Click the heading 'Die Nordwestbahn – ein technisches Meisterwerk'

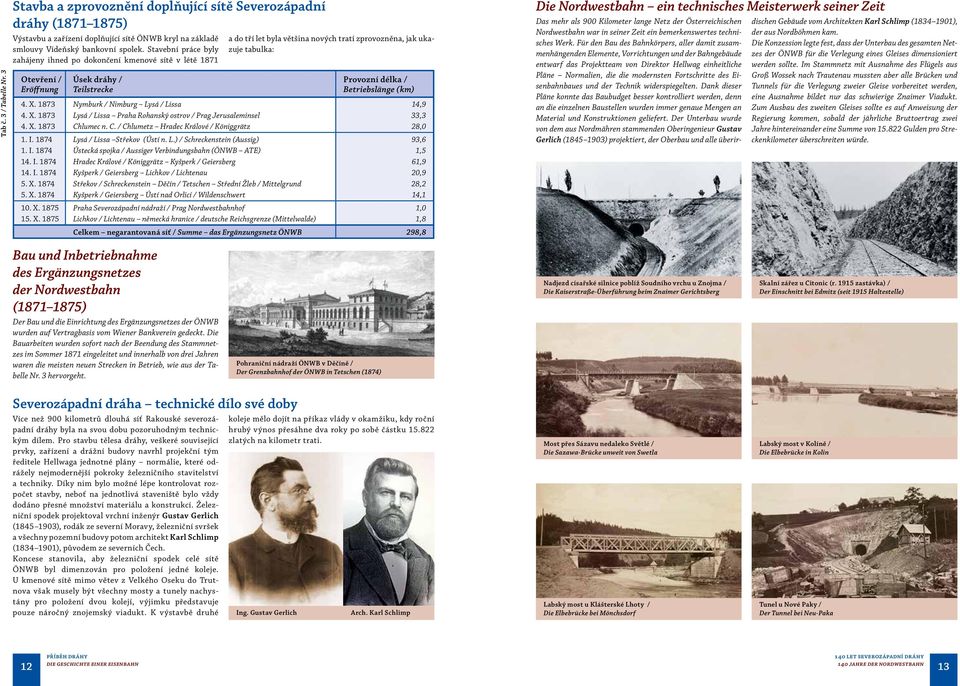tap(710, 7)
